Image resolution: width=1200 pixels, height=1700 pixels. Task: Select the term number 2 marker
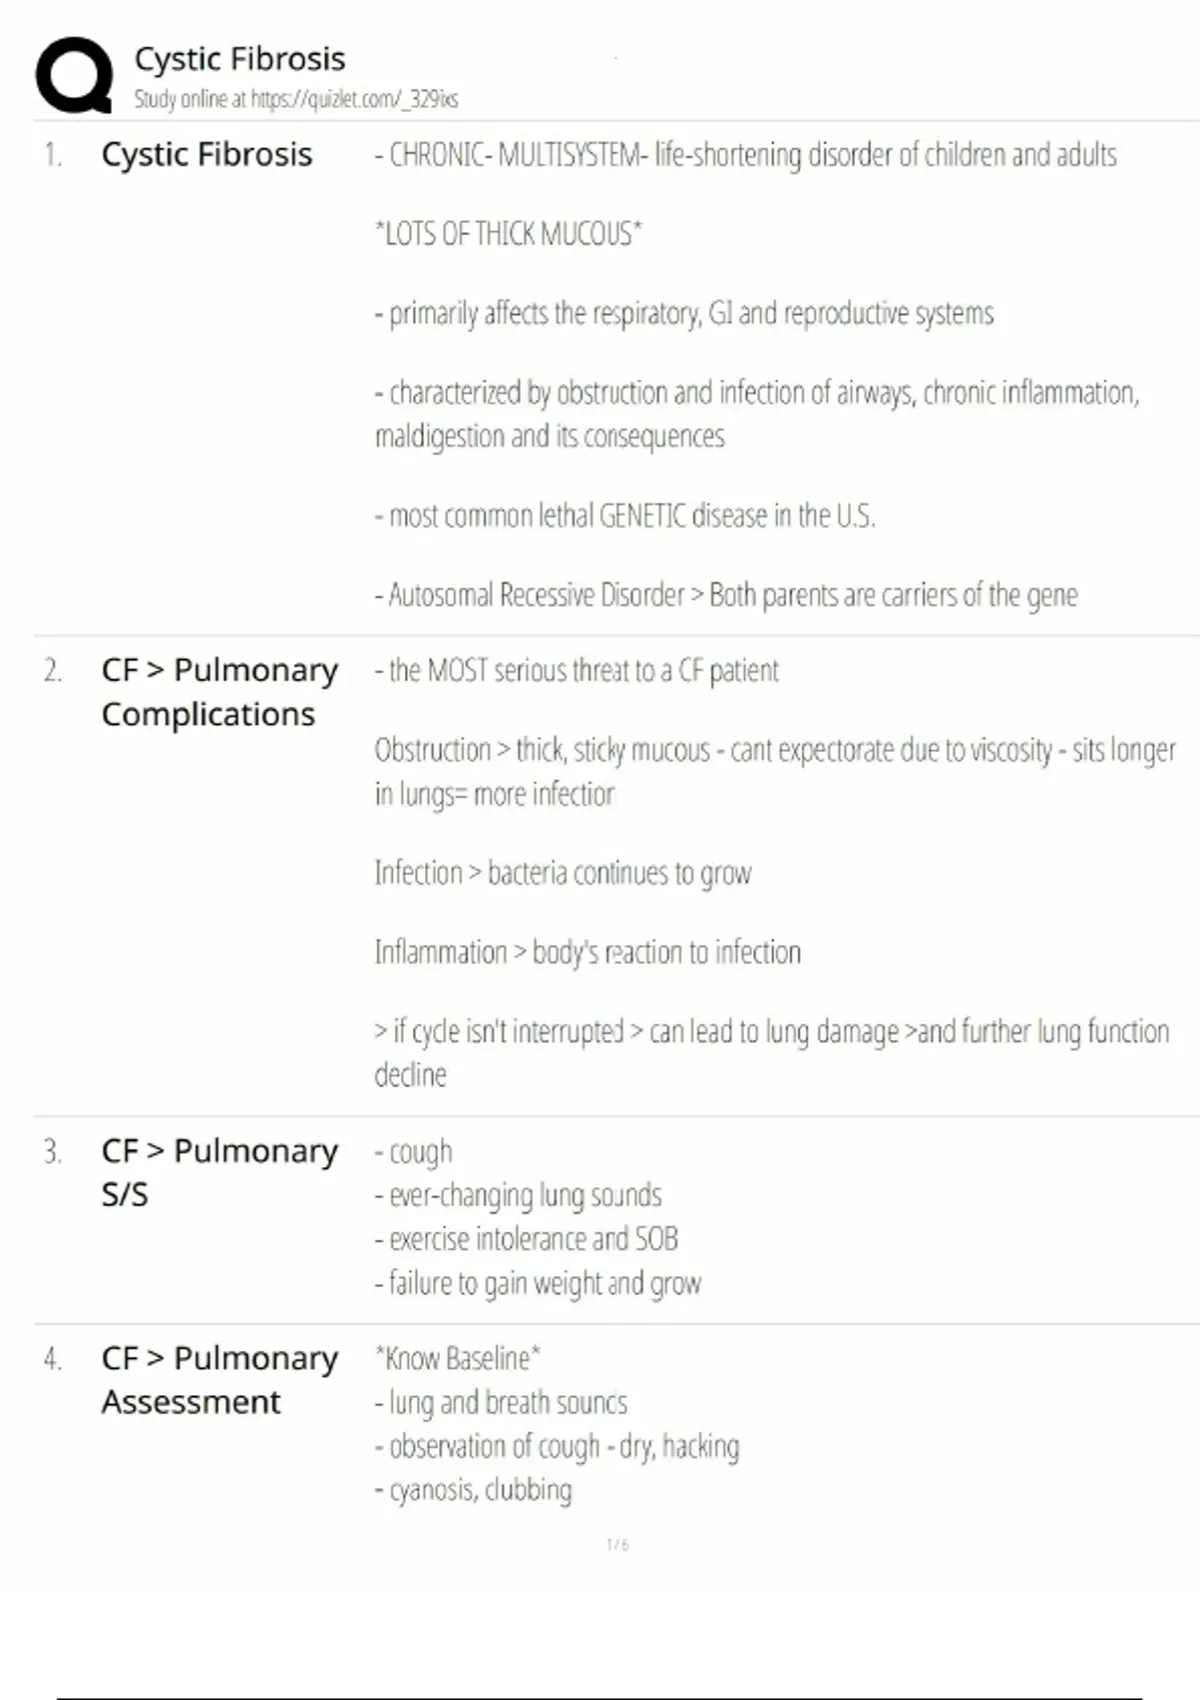click(52, 670)
